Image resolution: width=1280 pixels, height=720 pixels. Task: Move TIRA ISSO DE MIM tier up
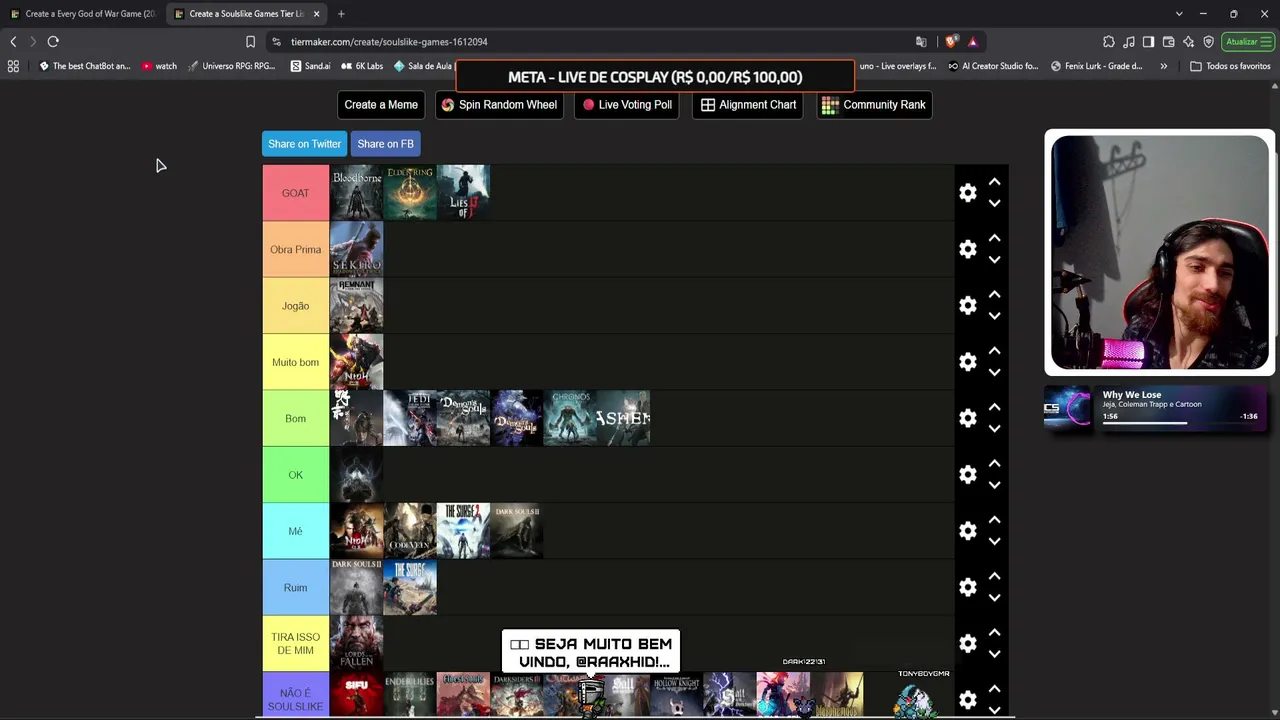pyautogui.click(x=994, y=633)
